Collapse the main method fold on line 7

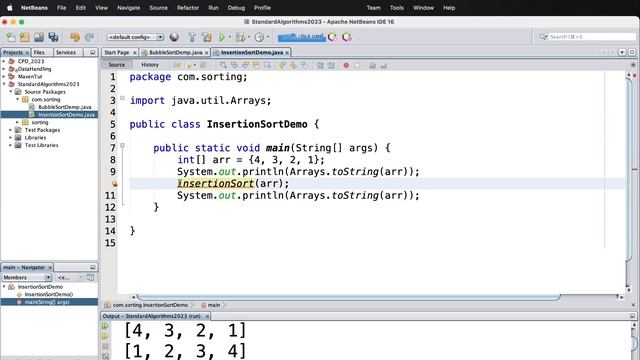pos(122,145)
